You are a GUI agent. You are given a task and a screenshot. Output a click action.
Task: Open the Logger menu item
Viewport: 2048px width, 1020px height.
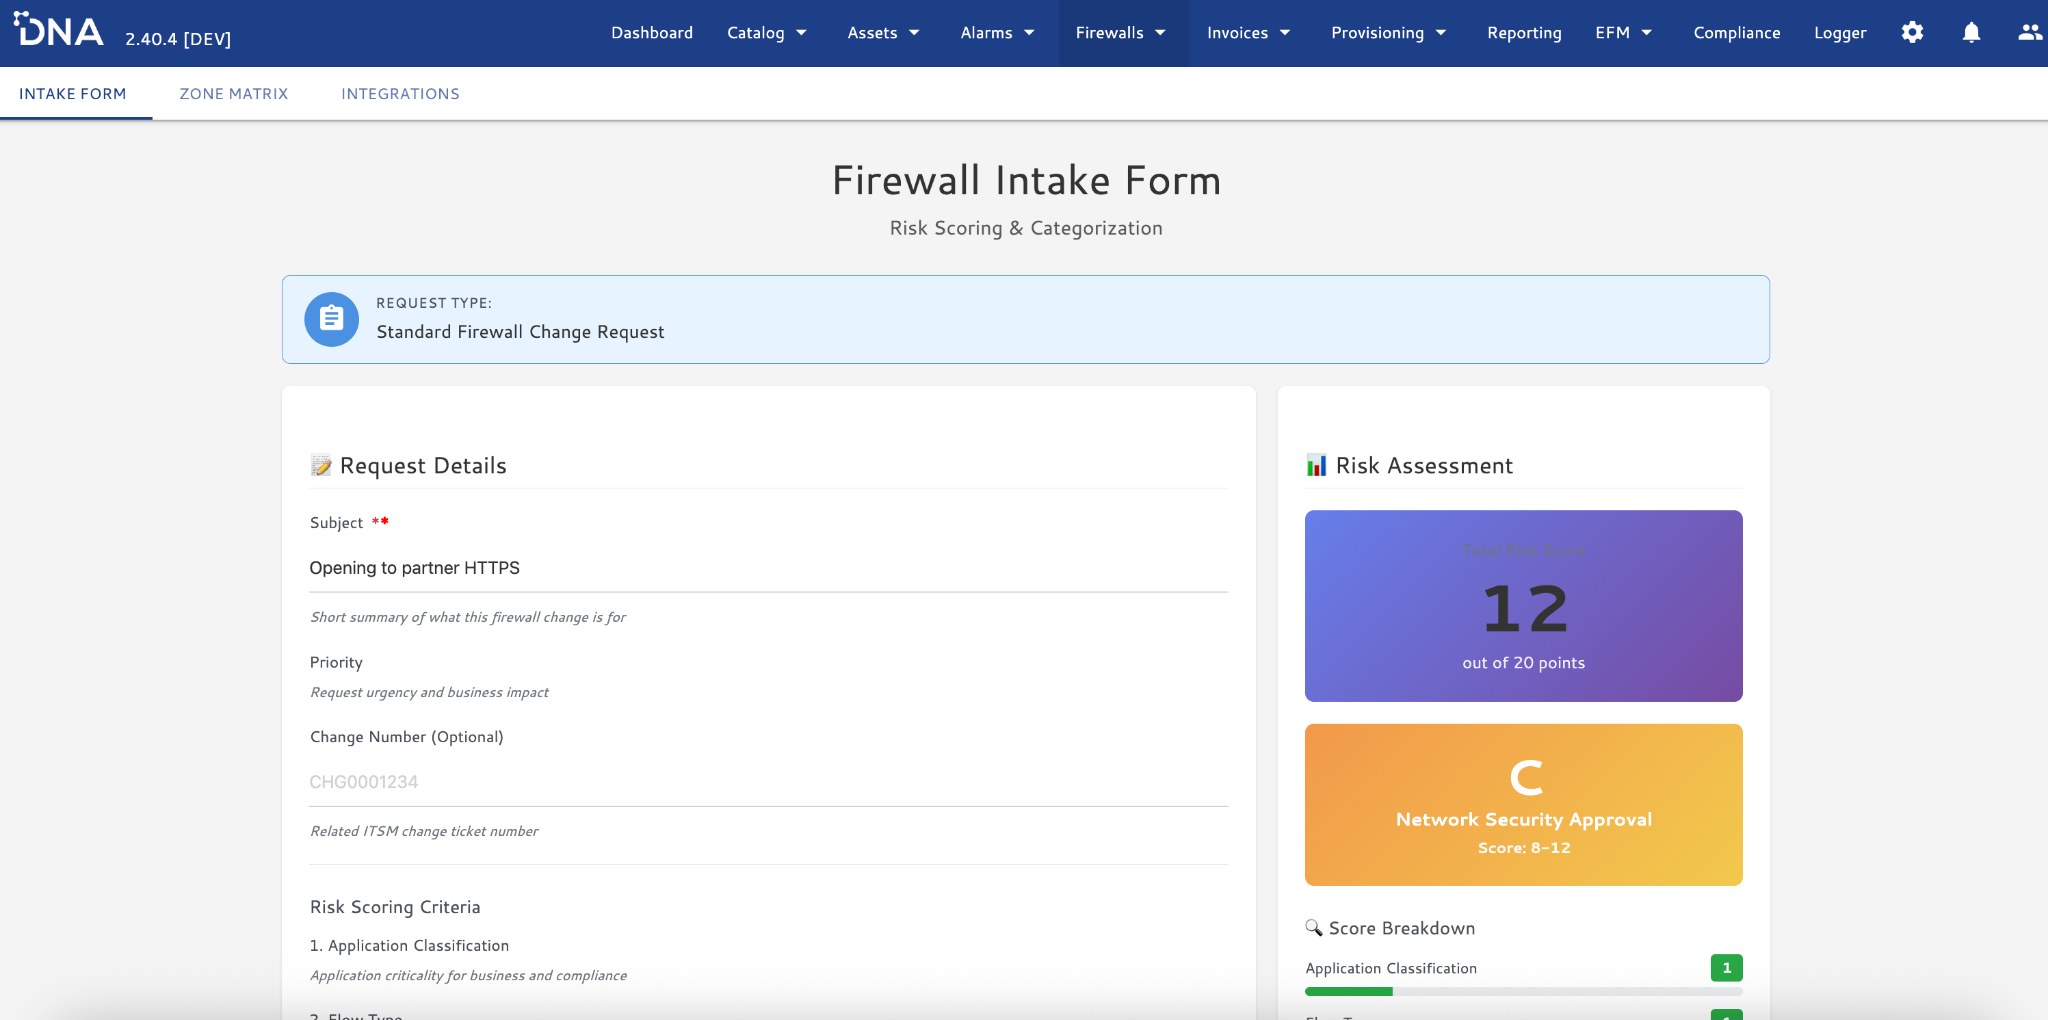point(1840,33)
